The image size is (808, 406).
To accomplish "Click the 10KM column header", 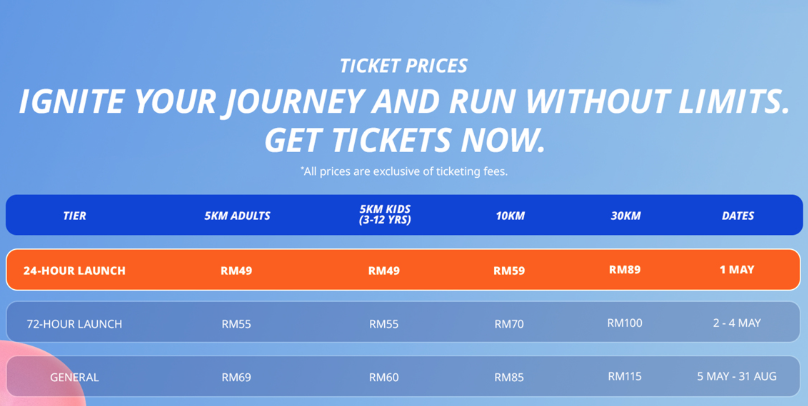I will tap(510, 216).
